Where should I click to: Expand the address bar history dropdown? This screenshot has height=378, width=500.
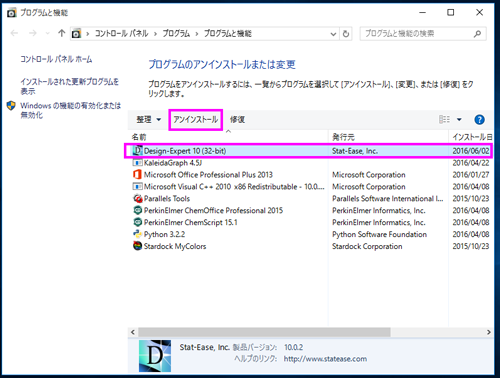click(x=333, y=34)
